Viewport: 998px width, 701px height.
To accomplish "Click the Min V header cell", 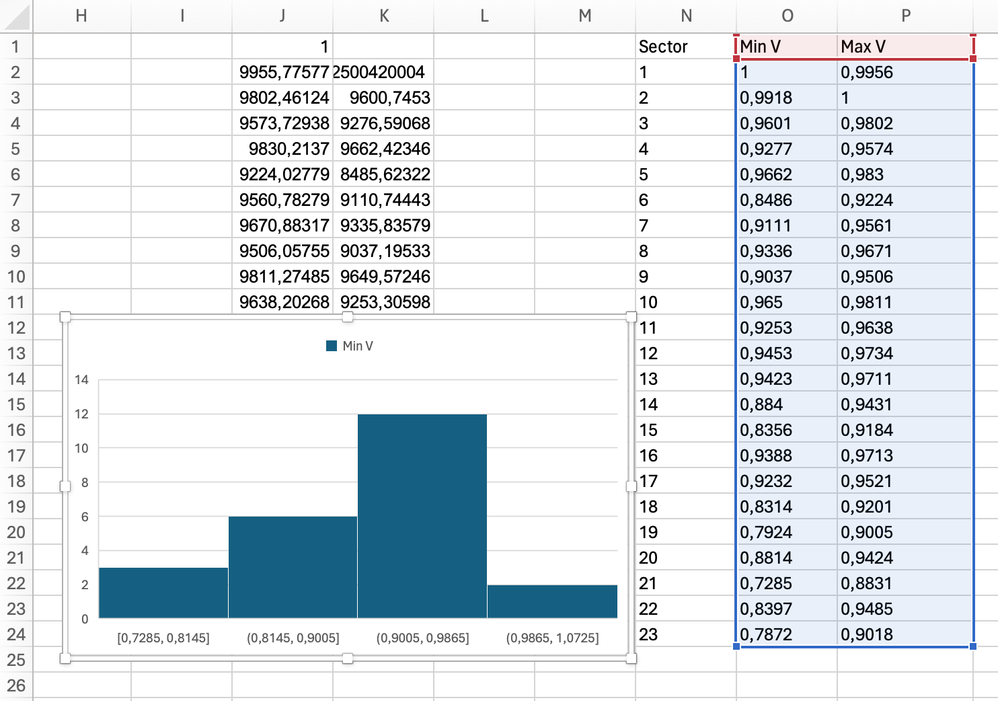I will 787,46.
